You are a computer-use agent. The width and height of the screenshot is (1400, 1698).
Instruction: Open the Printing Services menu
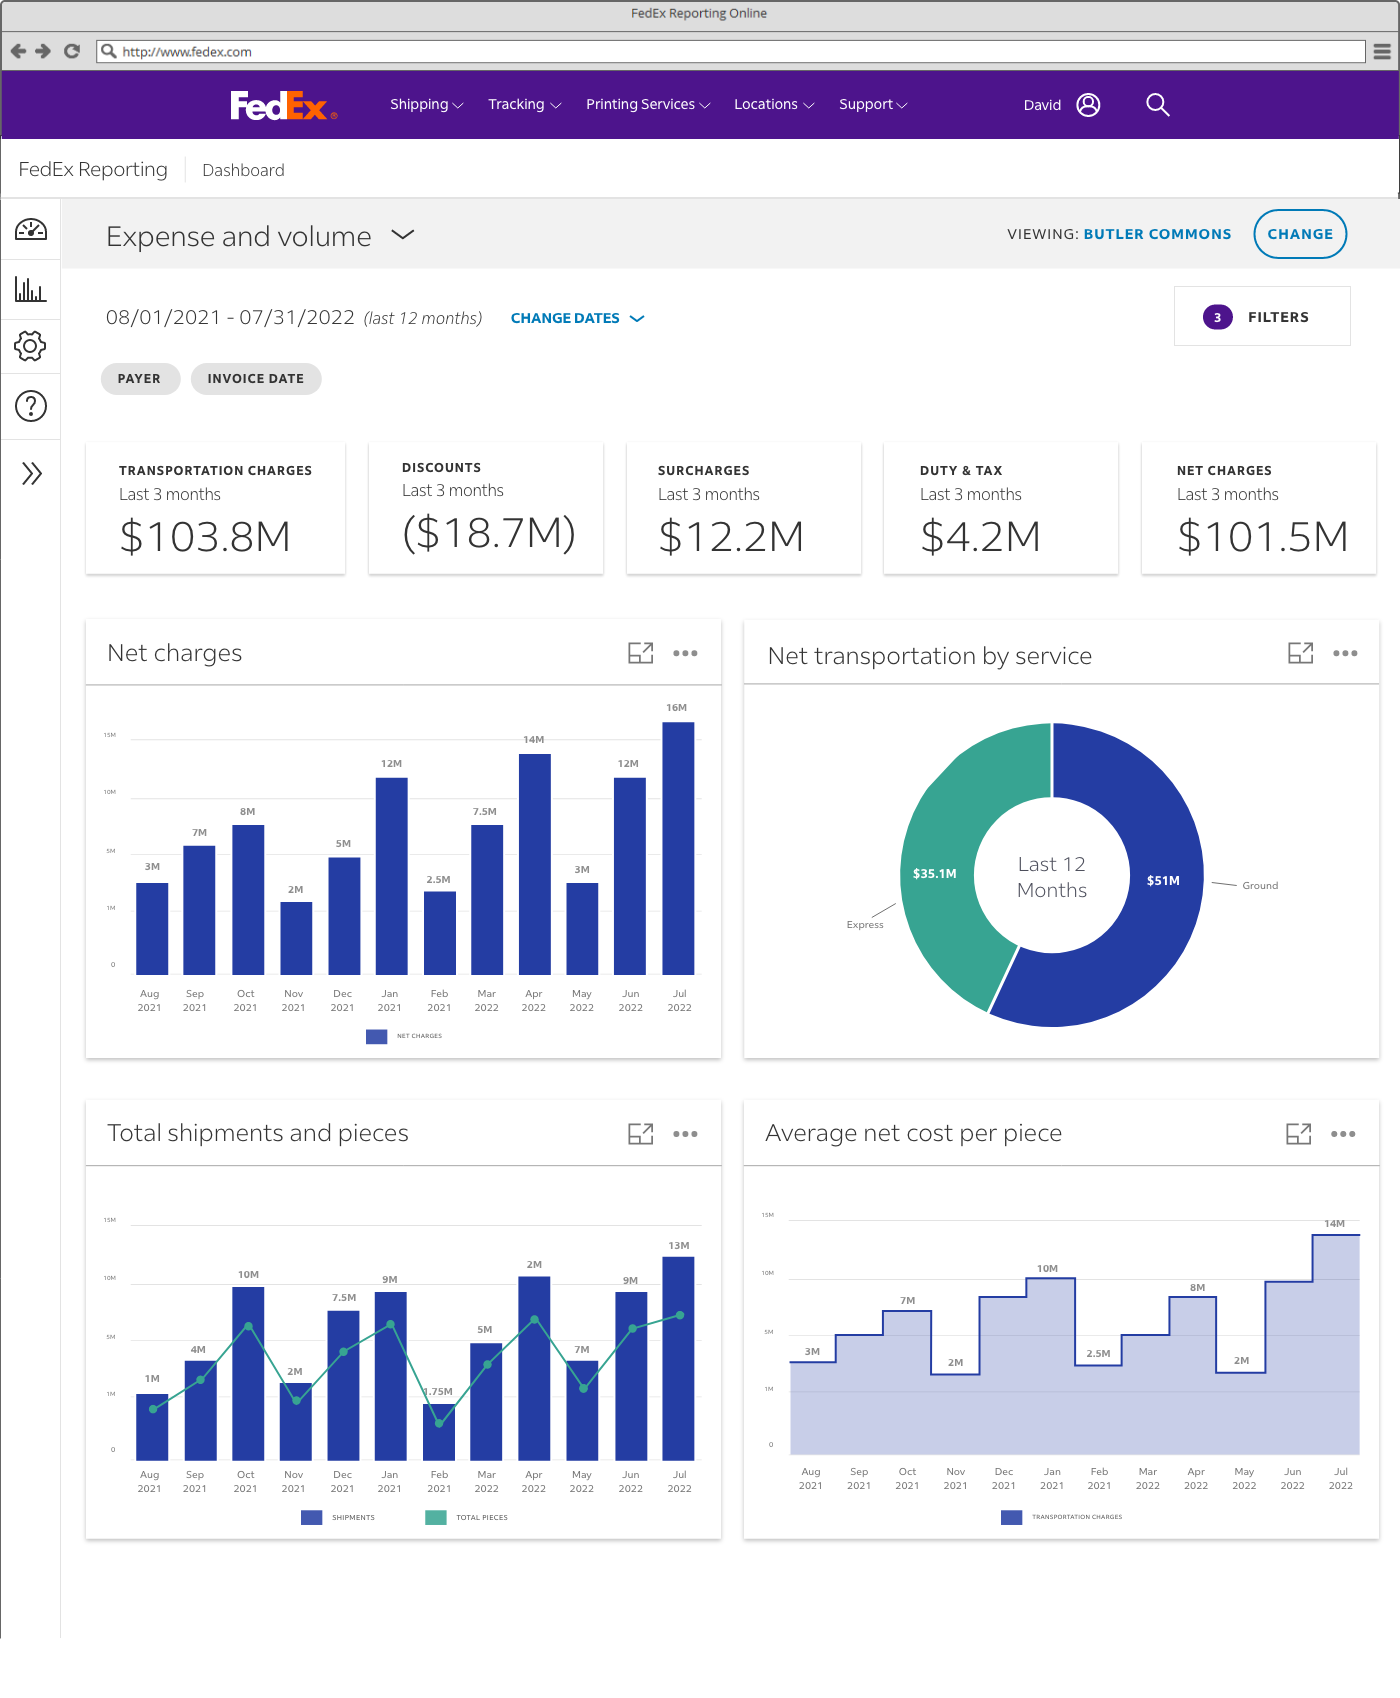pyautogui.click(x=648, y=104)
